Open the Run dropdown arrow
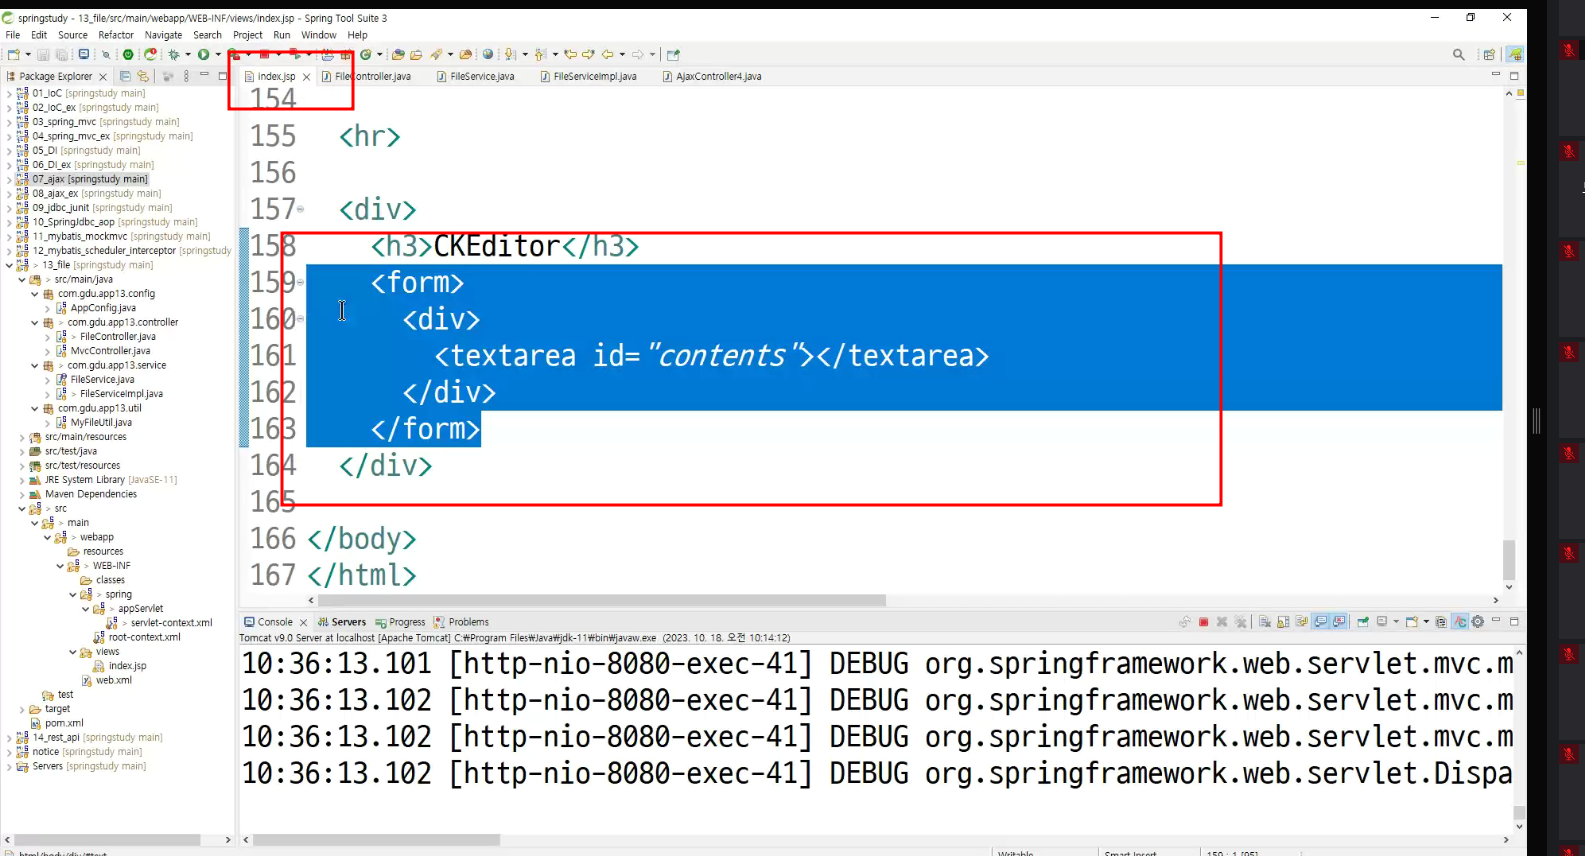Image resolution: width=1585 pixels, height=856 pixels. (x=218, y=54)
